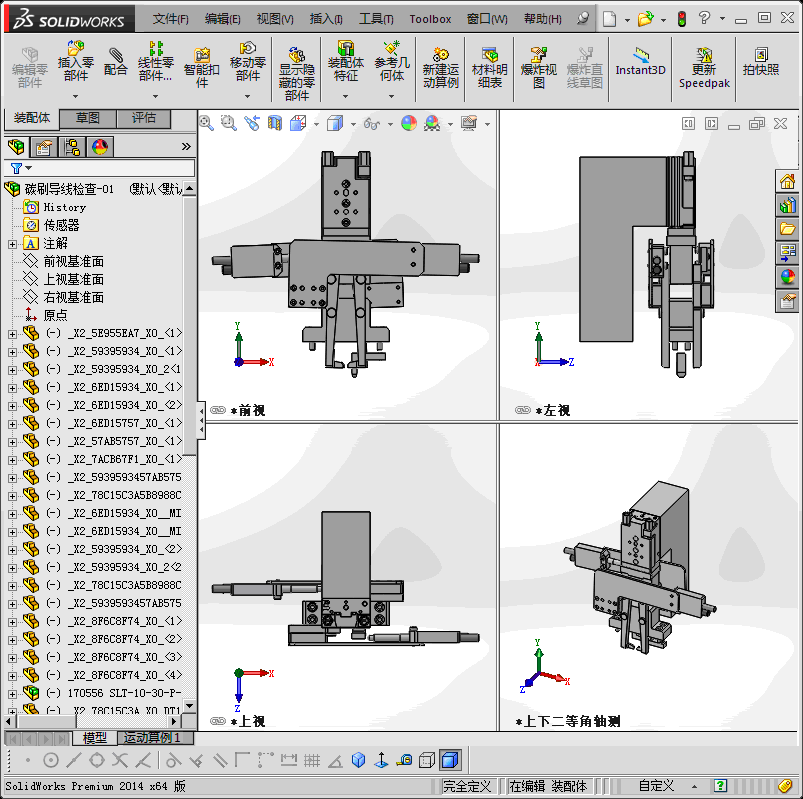Image resolution: width=803 pixels, height=799 pixels.
Task: Click Apply Scene icon
Action: coord(432,123)
